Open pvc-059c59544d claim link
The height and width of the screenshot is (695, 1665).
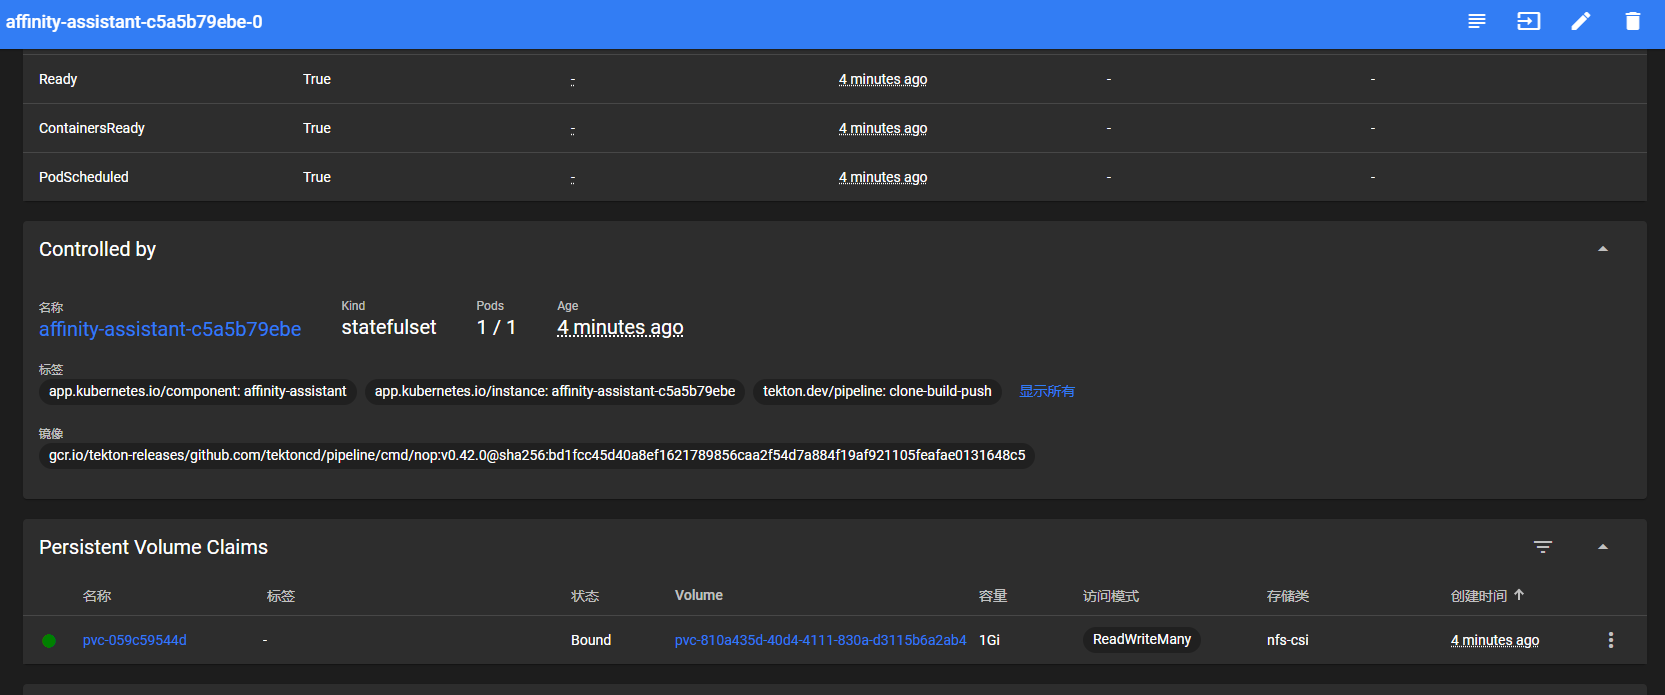point(135,640)
